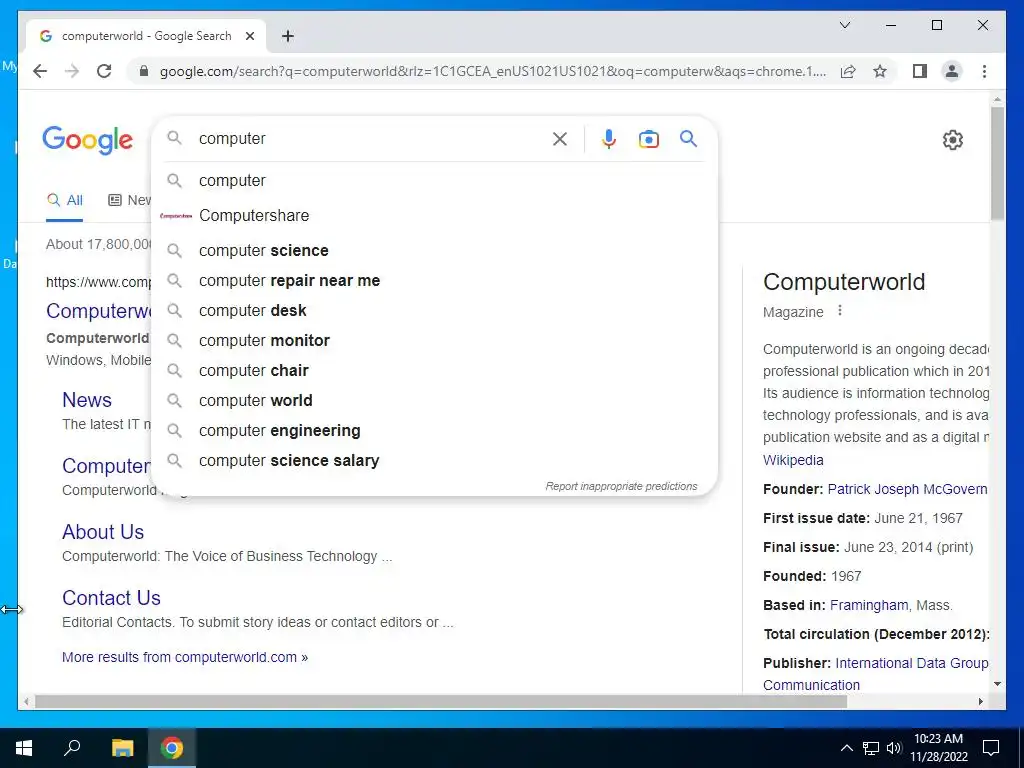The image size is (1024, 768).
Task: Open tab search chevron in title bar
Action: (x=844, y=25)
